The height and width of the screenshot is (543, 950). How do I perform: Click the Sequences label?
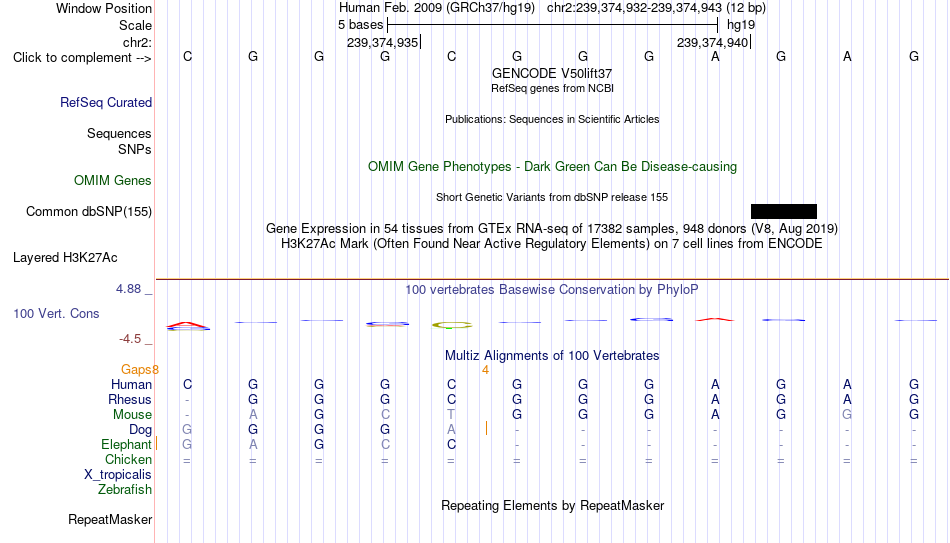click(119, 133)
